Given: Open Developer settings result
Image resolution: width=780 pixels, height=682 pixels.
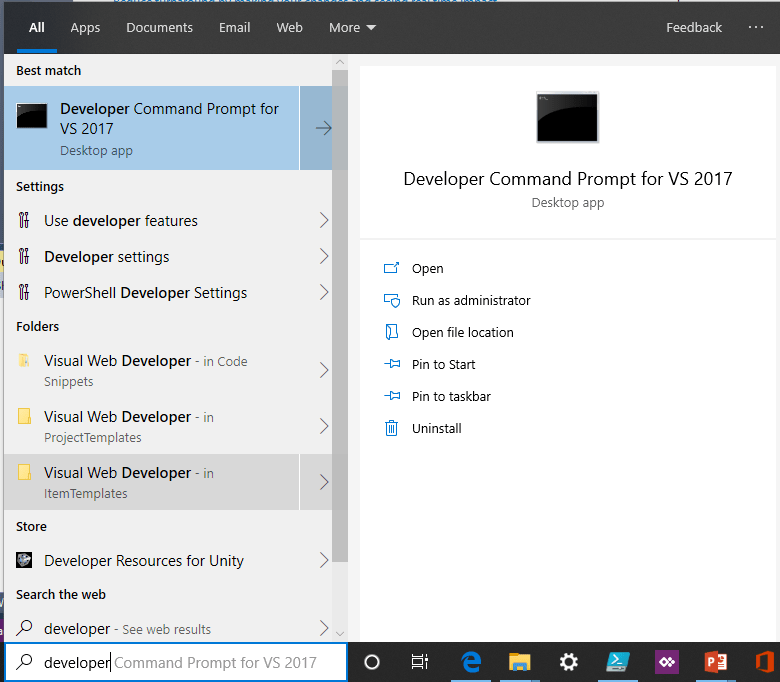Looking at the screenshot, I should click(168, 256).
